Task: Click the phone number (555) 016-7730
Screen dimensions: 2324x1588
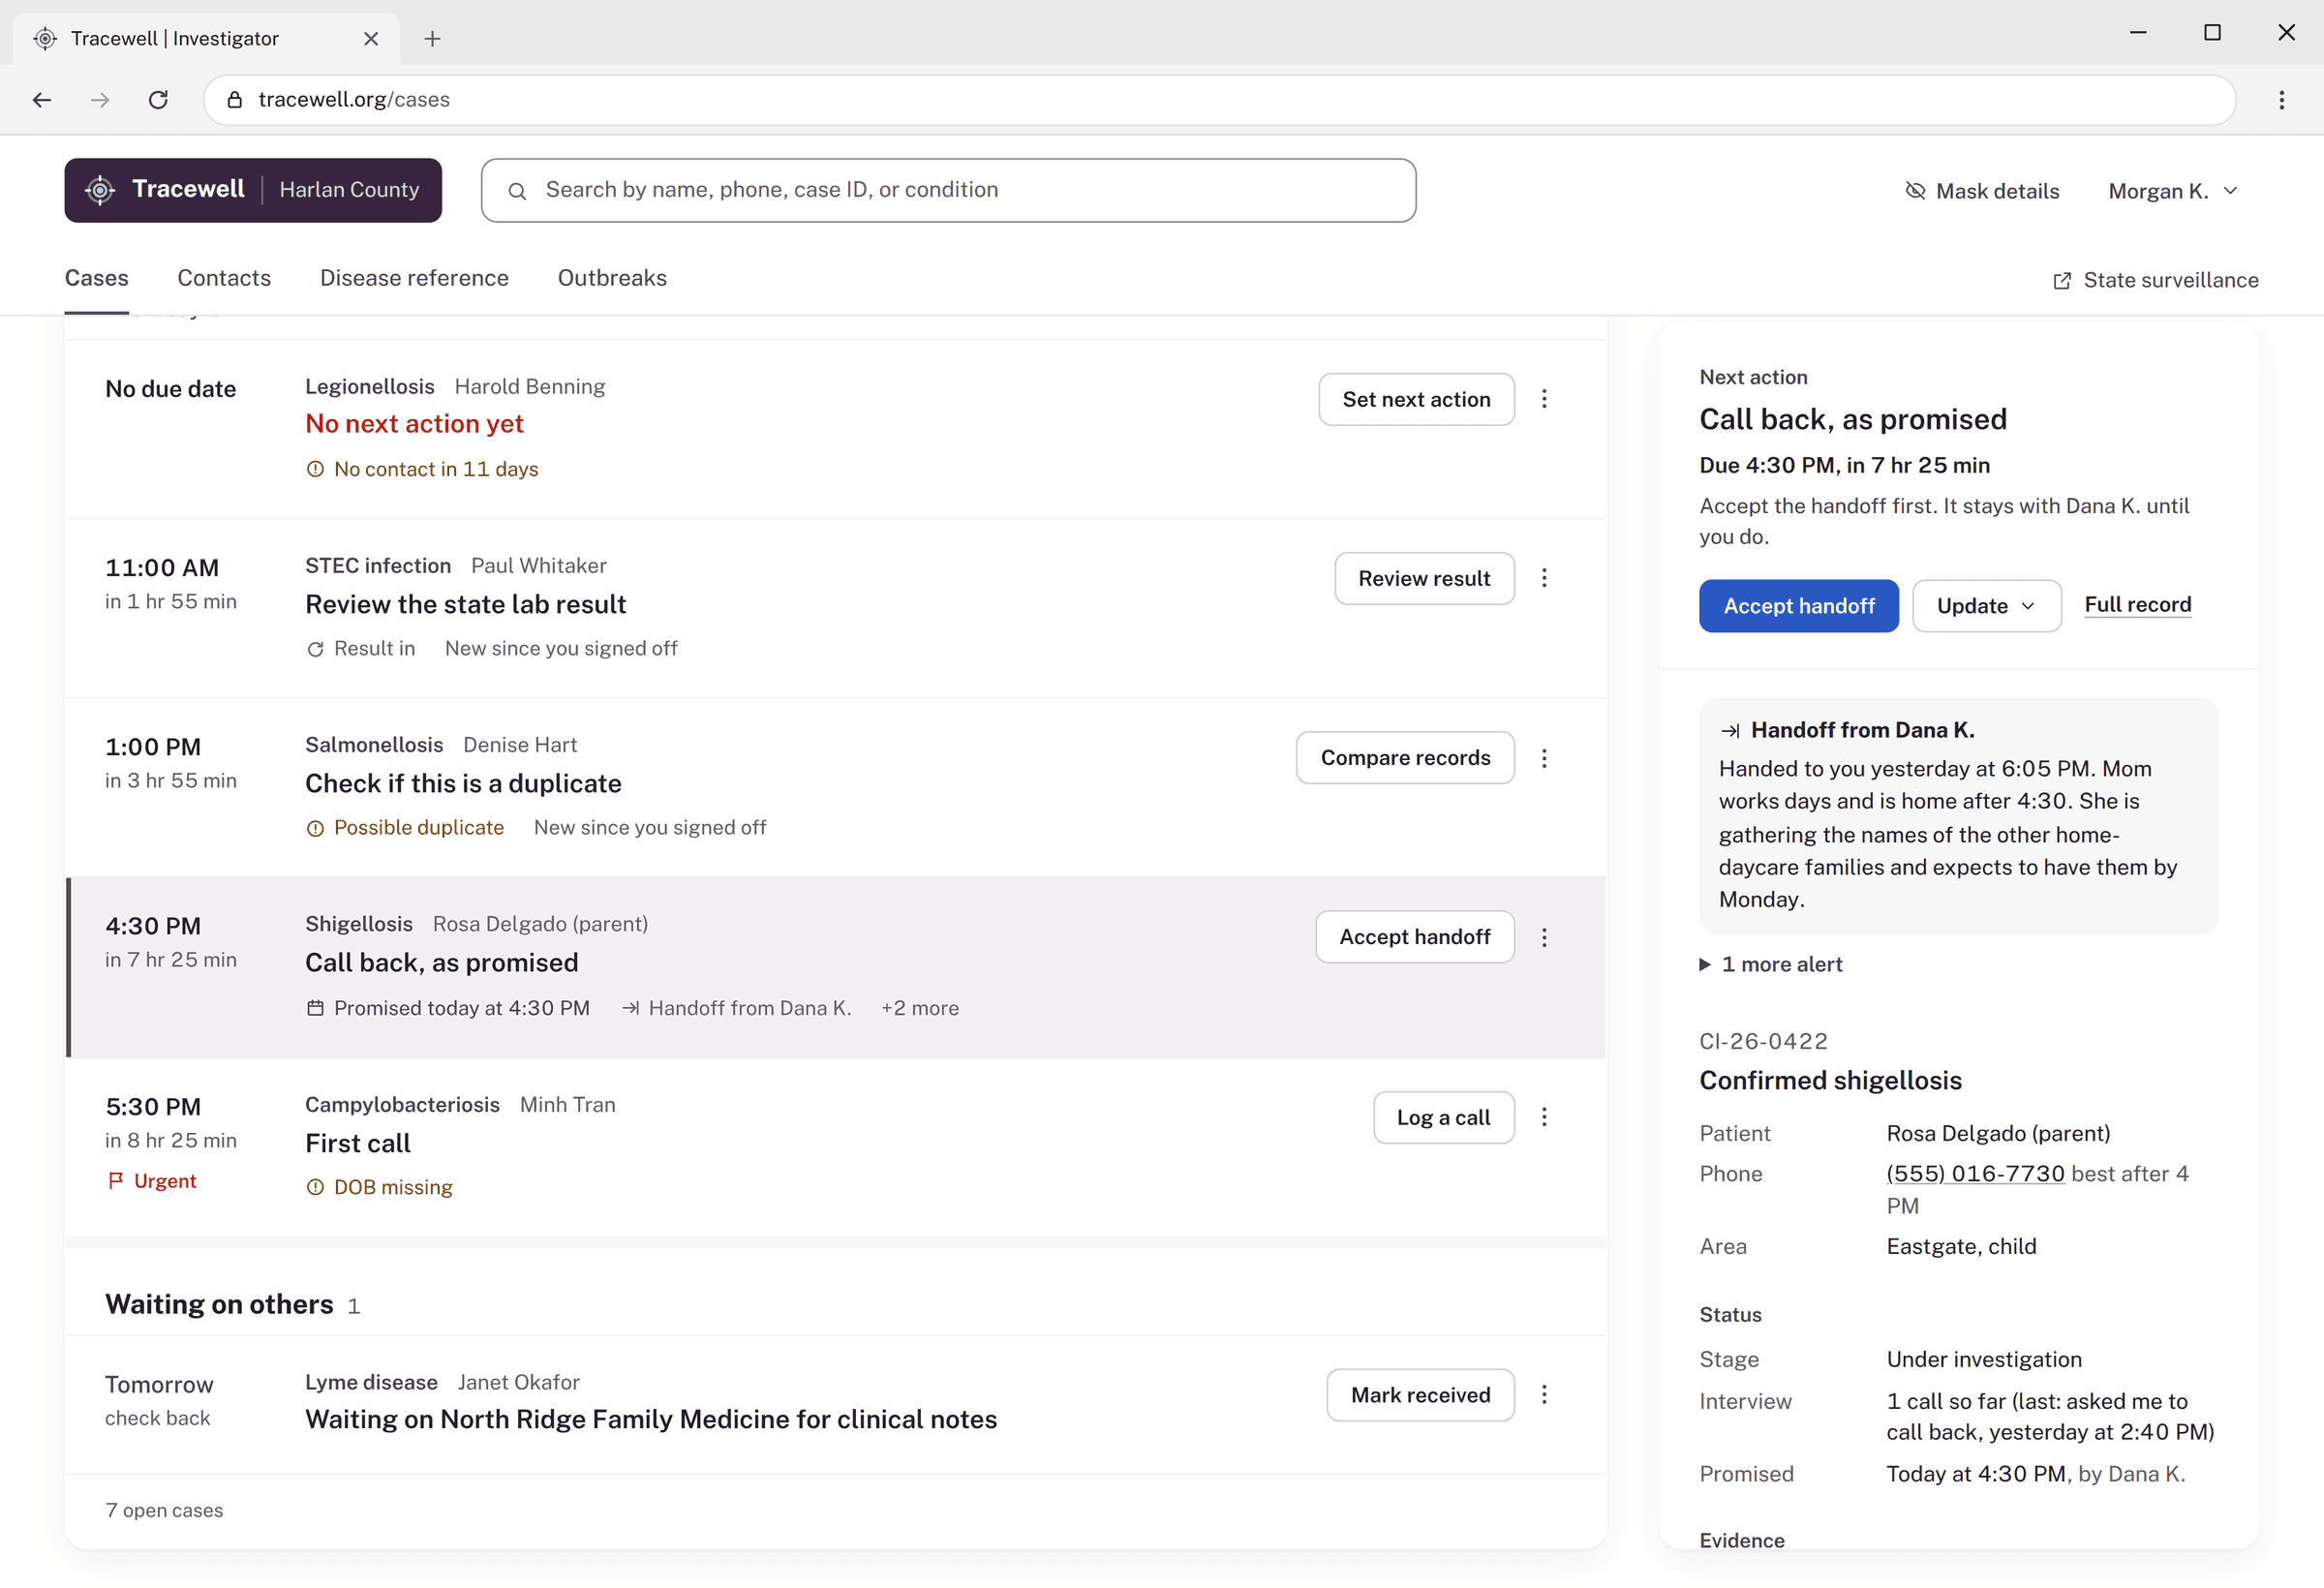Action: [x=1975, y=1173]
